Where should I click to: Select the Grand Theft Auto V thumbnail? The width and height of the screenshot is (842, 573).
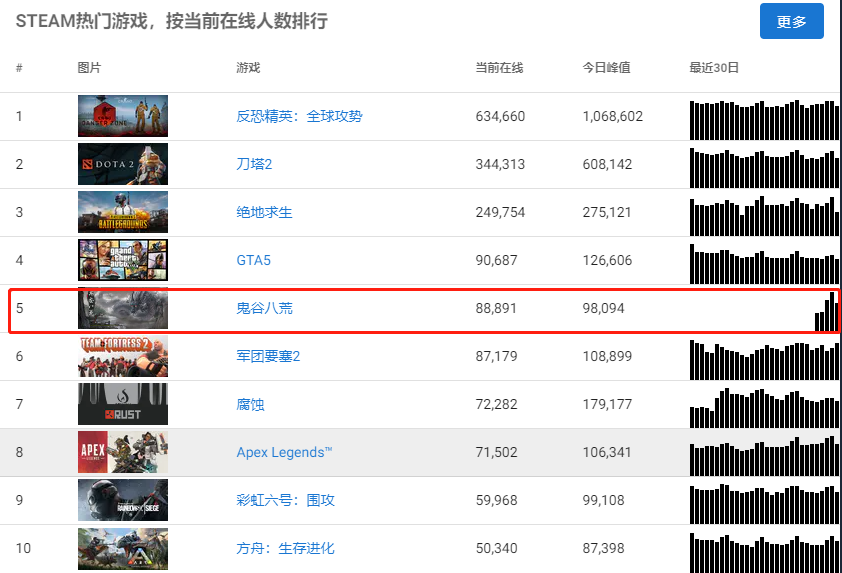point(123,260)
